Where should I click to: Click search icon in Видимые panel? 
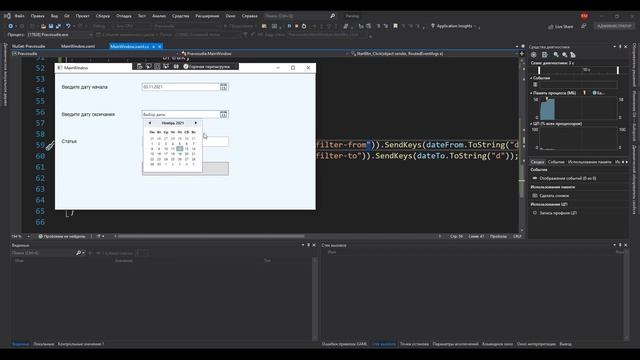point(78,253)
